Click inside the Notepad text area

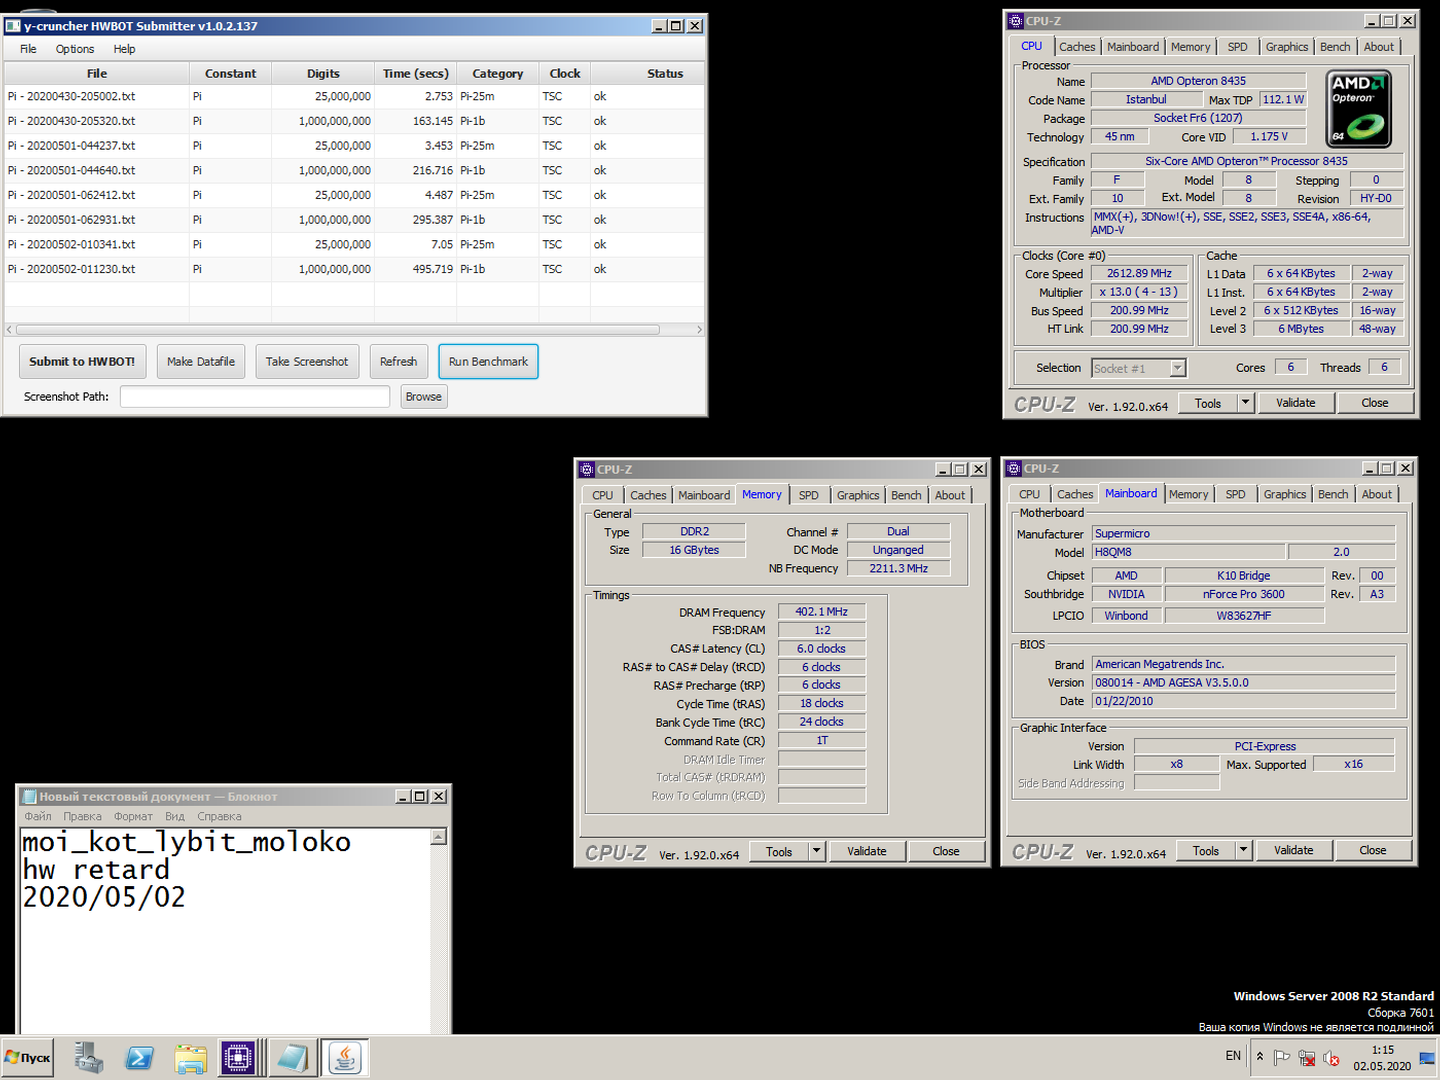pos(226,930)
